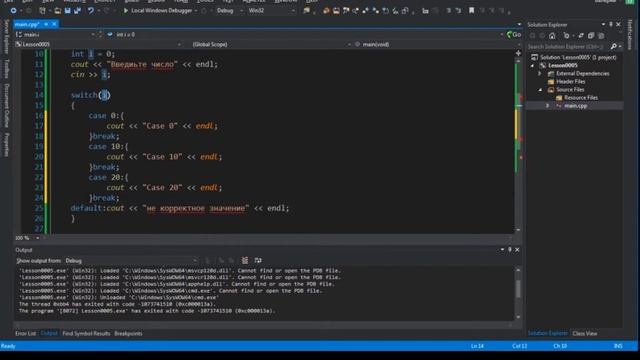The width and height of the screenshot is (640, 360).
Task: Click the Save All icon
Action: (77, 11)
